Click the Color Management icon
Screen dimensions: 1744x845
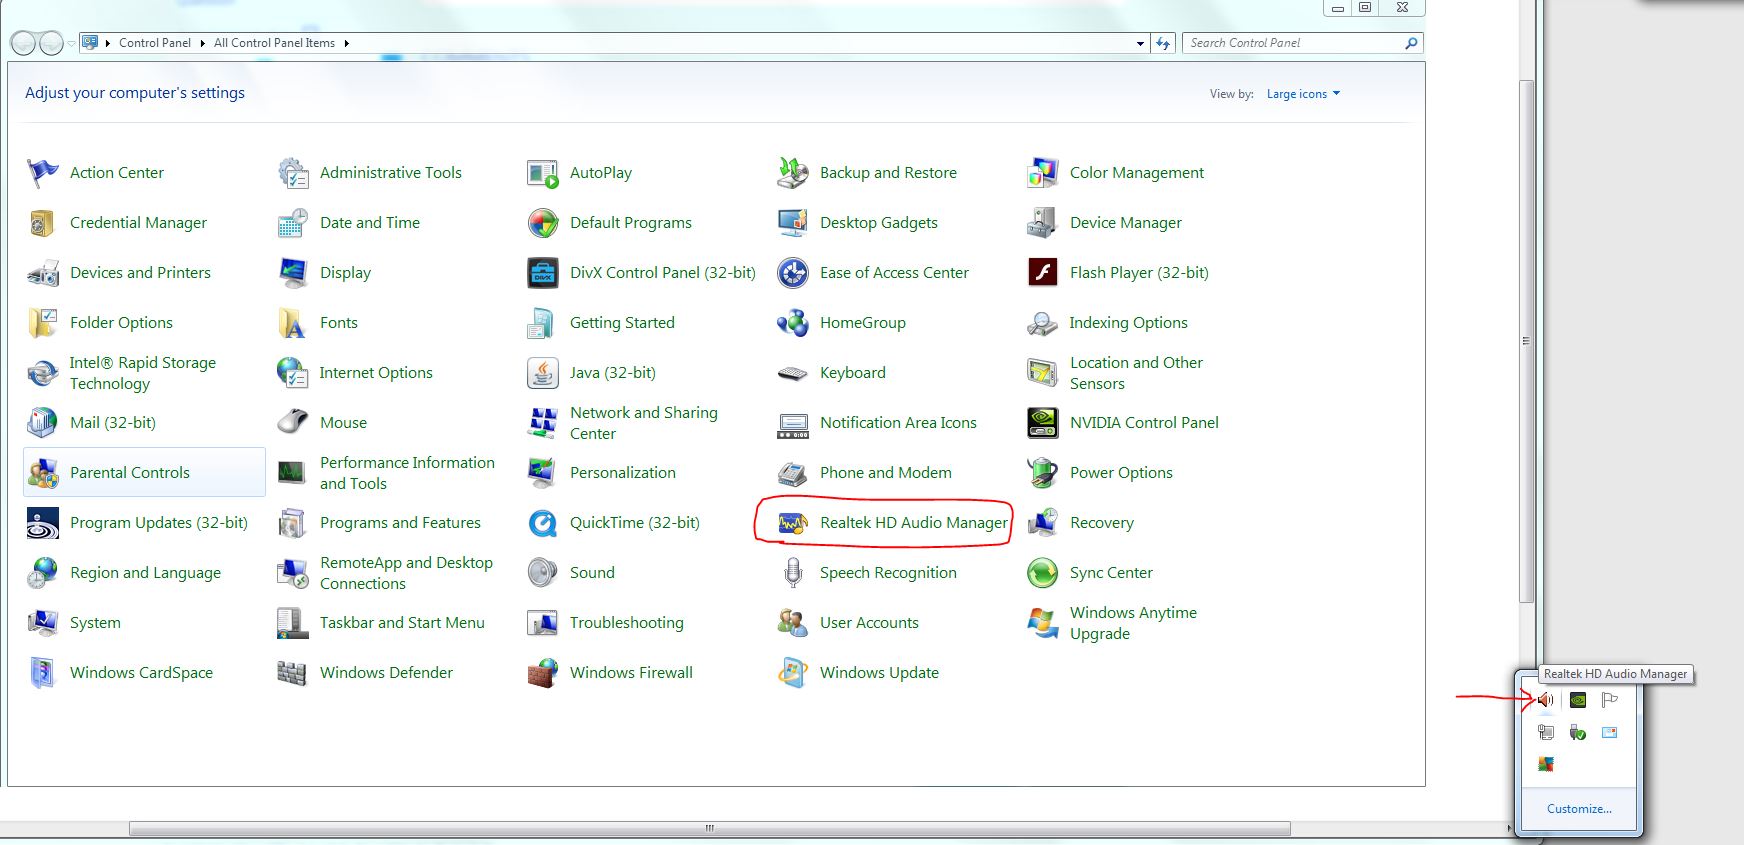point(1042,173)
